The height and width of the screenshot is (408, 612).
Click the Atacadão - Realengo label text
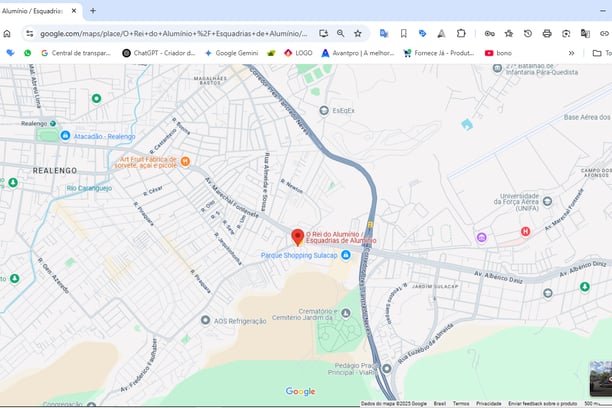pyautogui.click(x=105, y=136)
